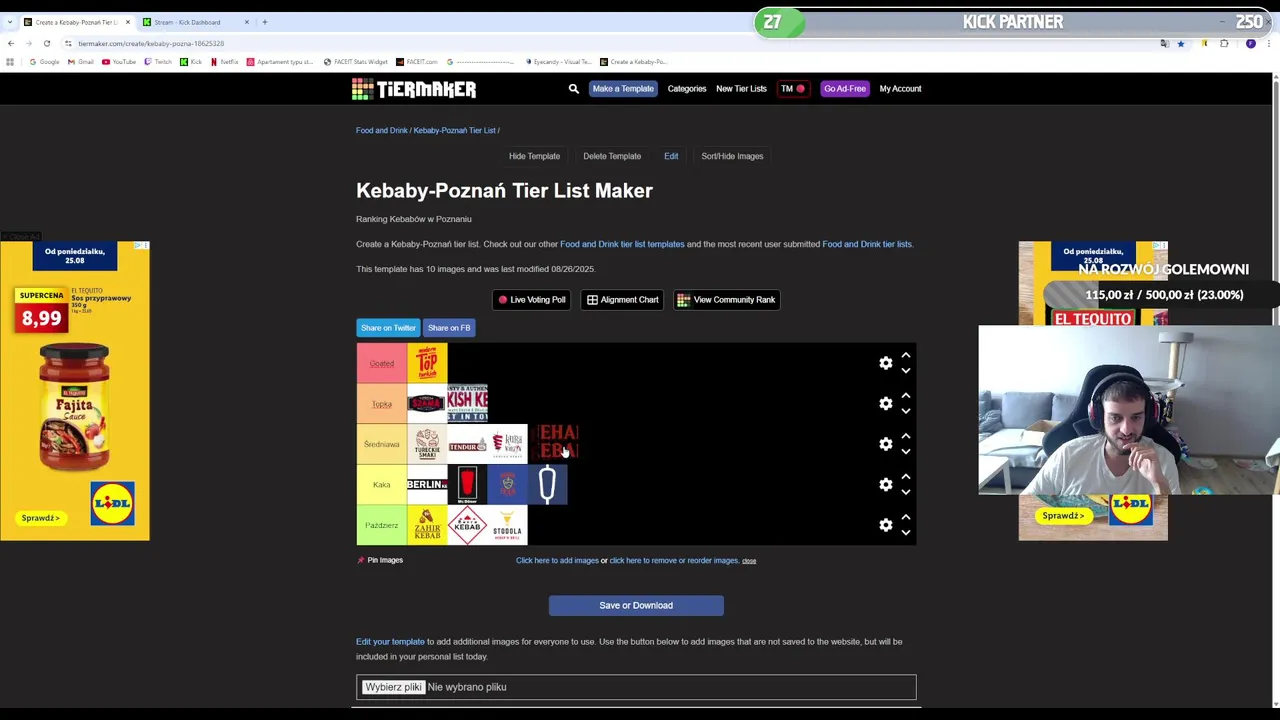Open New Tier Lists menu item
The height and width of the screenshot is (720, 1280).
[x=741, y=89]
